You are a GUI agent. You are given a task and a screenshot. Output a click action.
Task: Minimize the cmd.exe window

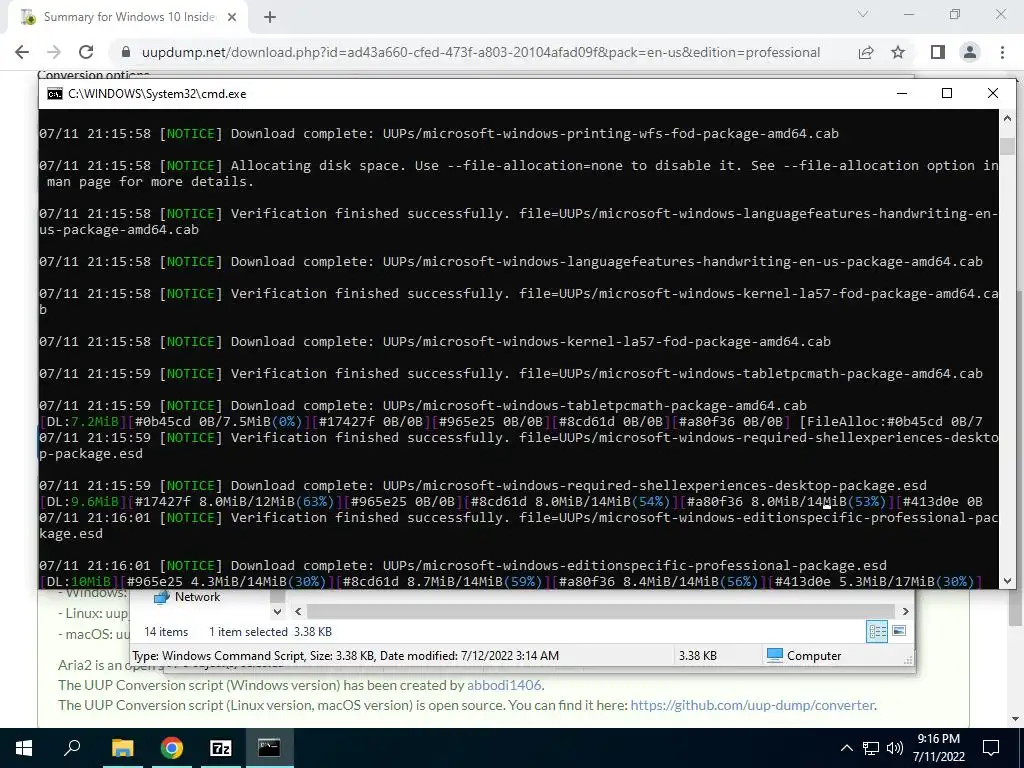[902, 93]
